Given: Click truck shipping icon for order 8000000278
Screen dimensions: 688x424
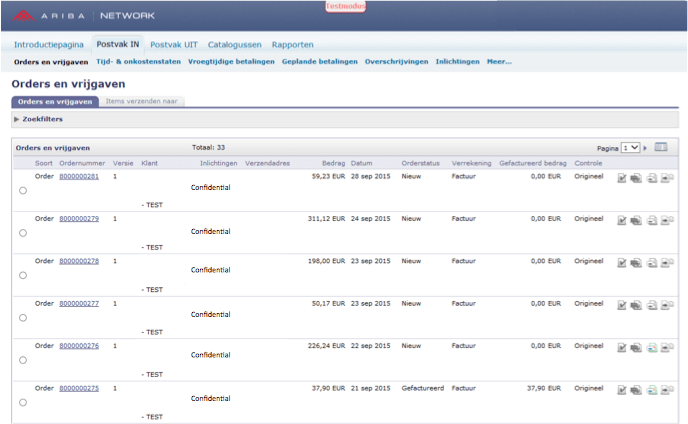Looking at the screenshot, I should [636, 262].
